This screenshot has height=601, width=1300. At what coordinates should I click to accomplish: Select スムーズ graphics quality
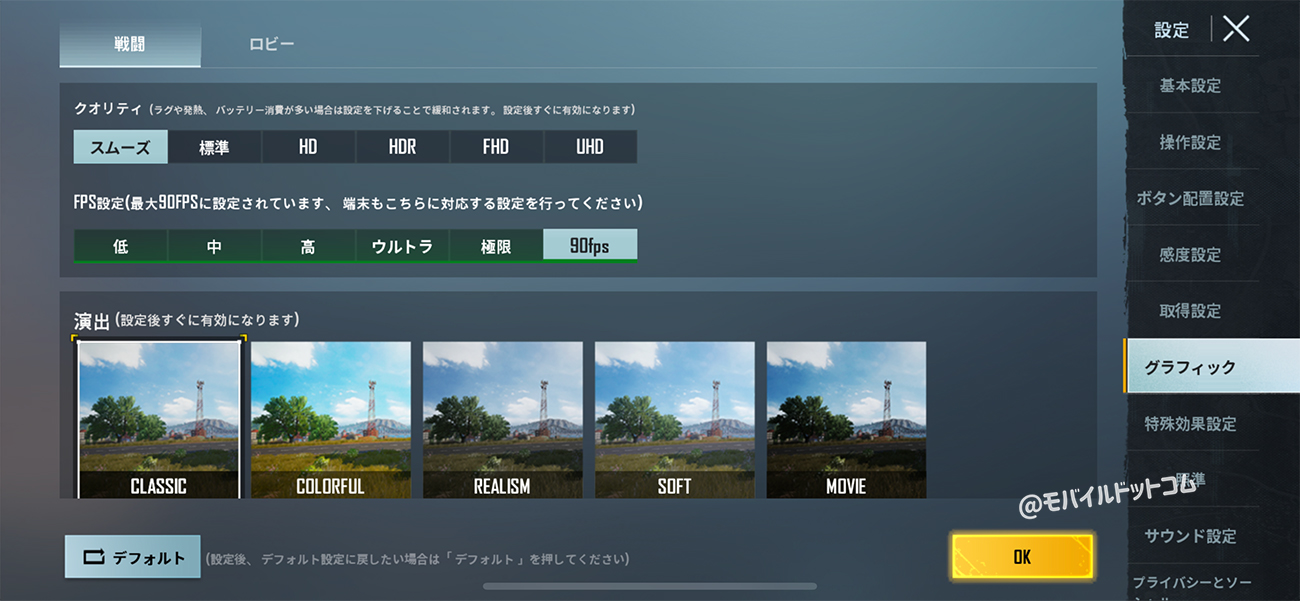pos(120,147)
